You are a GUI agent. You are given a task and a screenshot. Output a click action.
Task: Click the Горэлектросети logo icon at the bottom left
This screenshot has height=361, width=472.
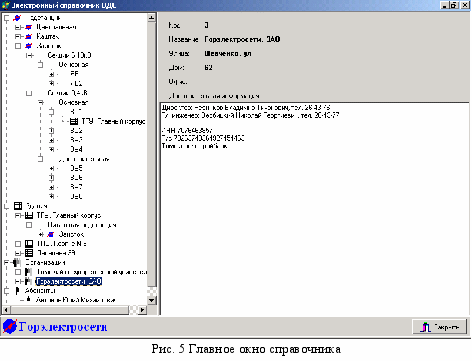tap(10, 327)
